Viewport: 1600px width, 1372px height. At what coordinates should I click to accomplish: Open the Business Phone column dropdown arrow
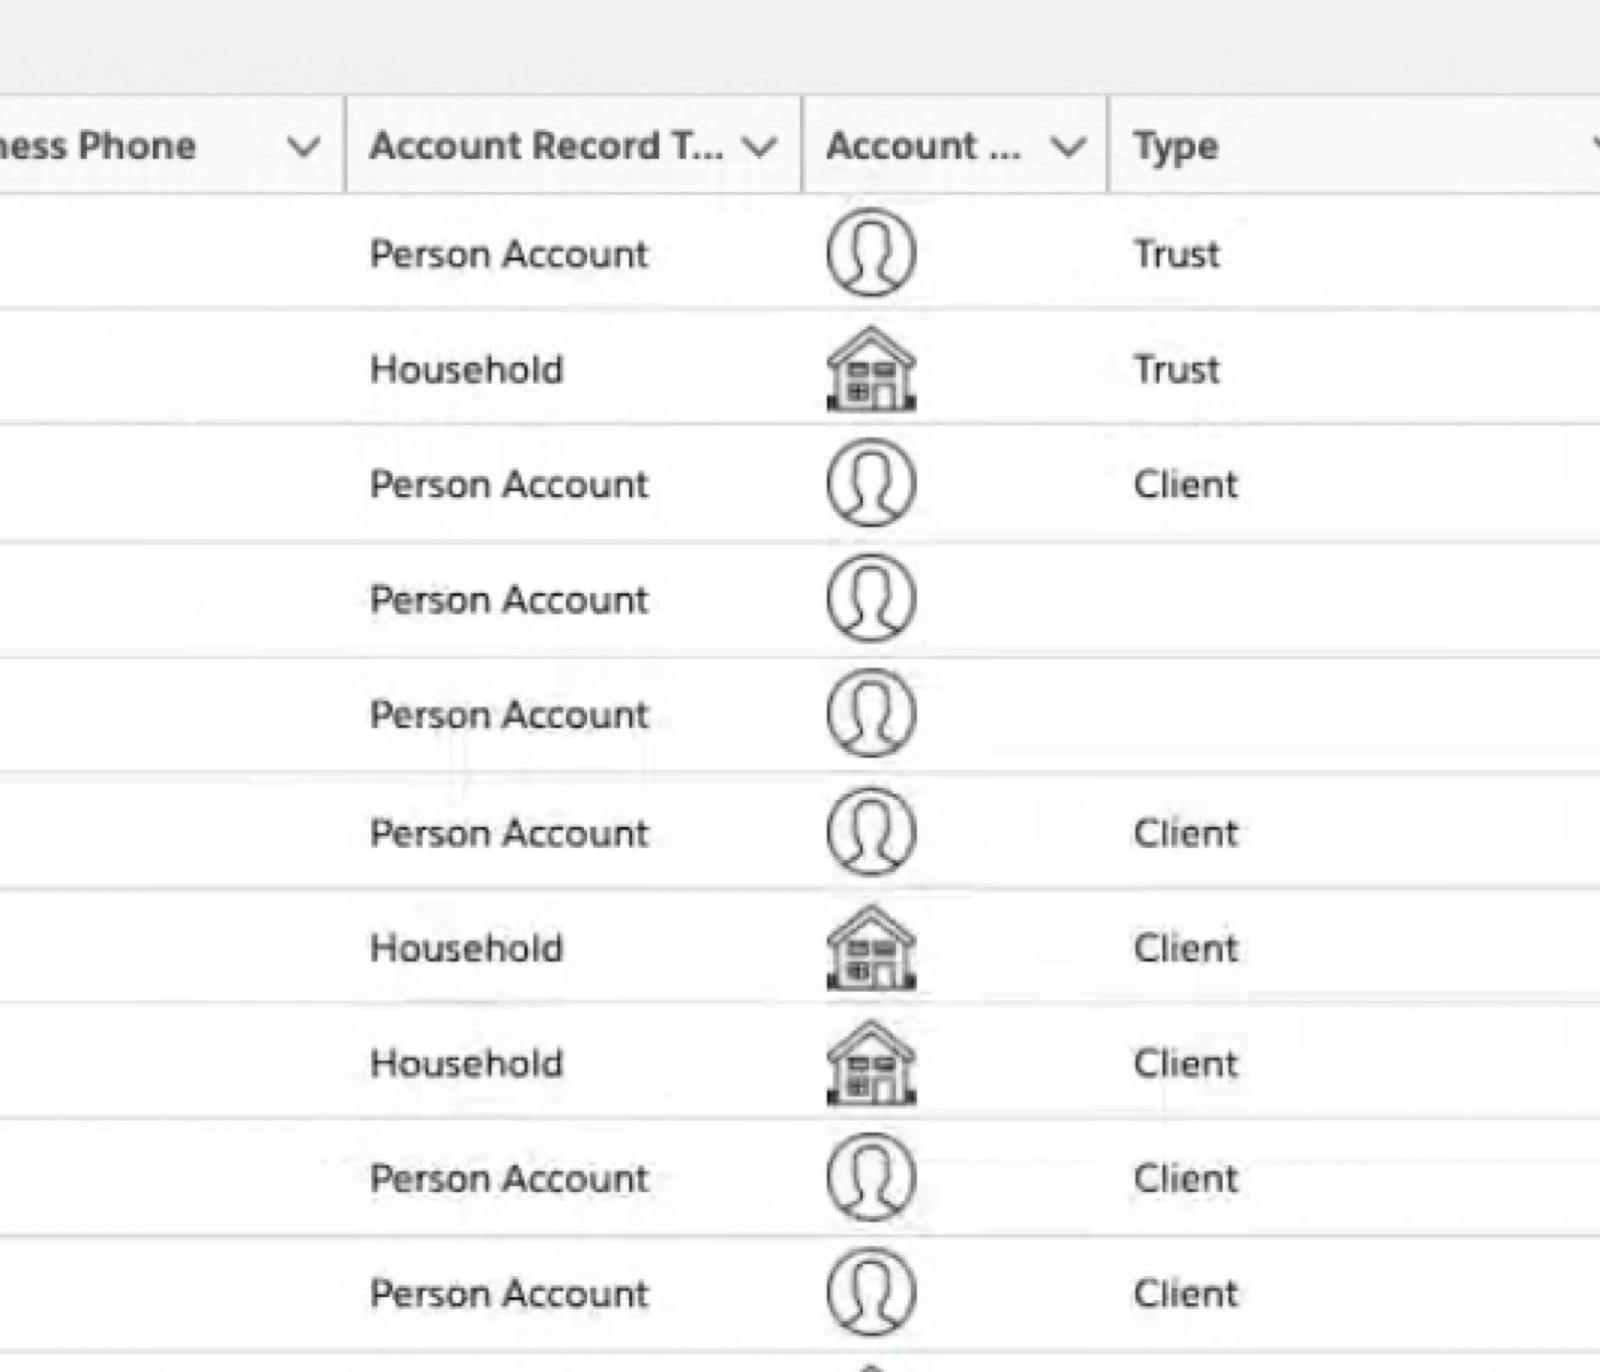303,147
